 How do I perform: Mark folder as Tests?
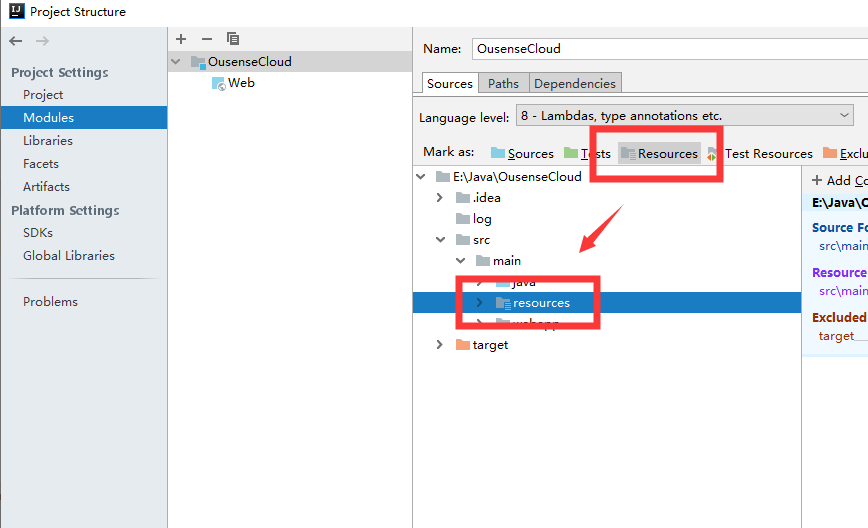click(587, 153)
